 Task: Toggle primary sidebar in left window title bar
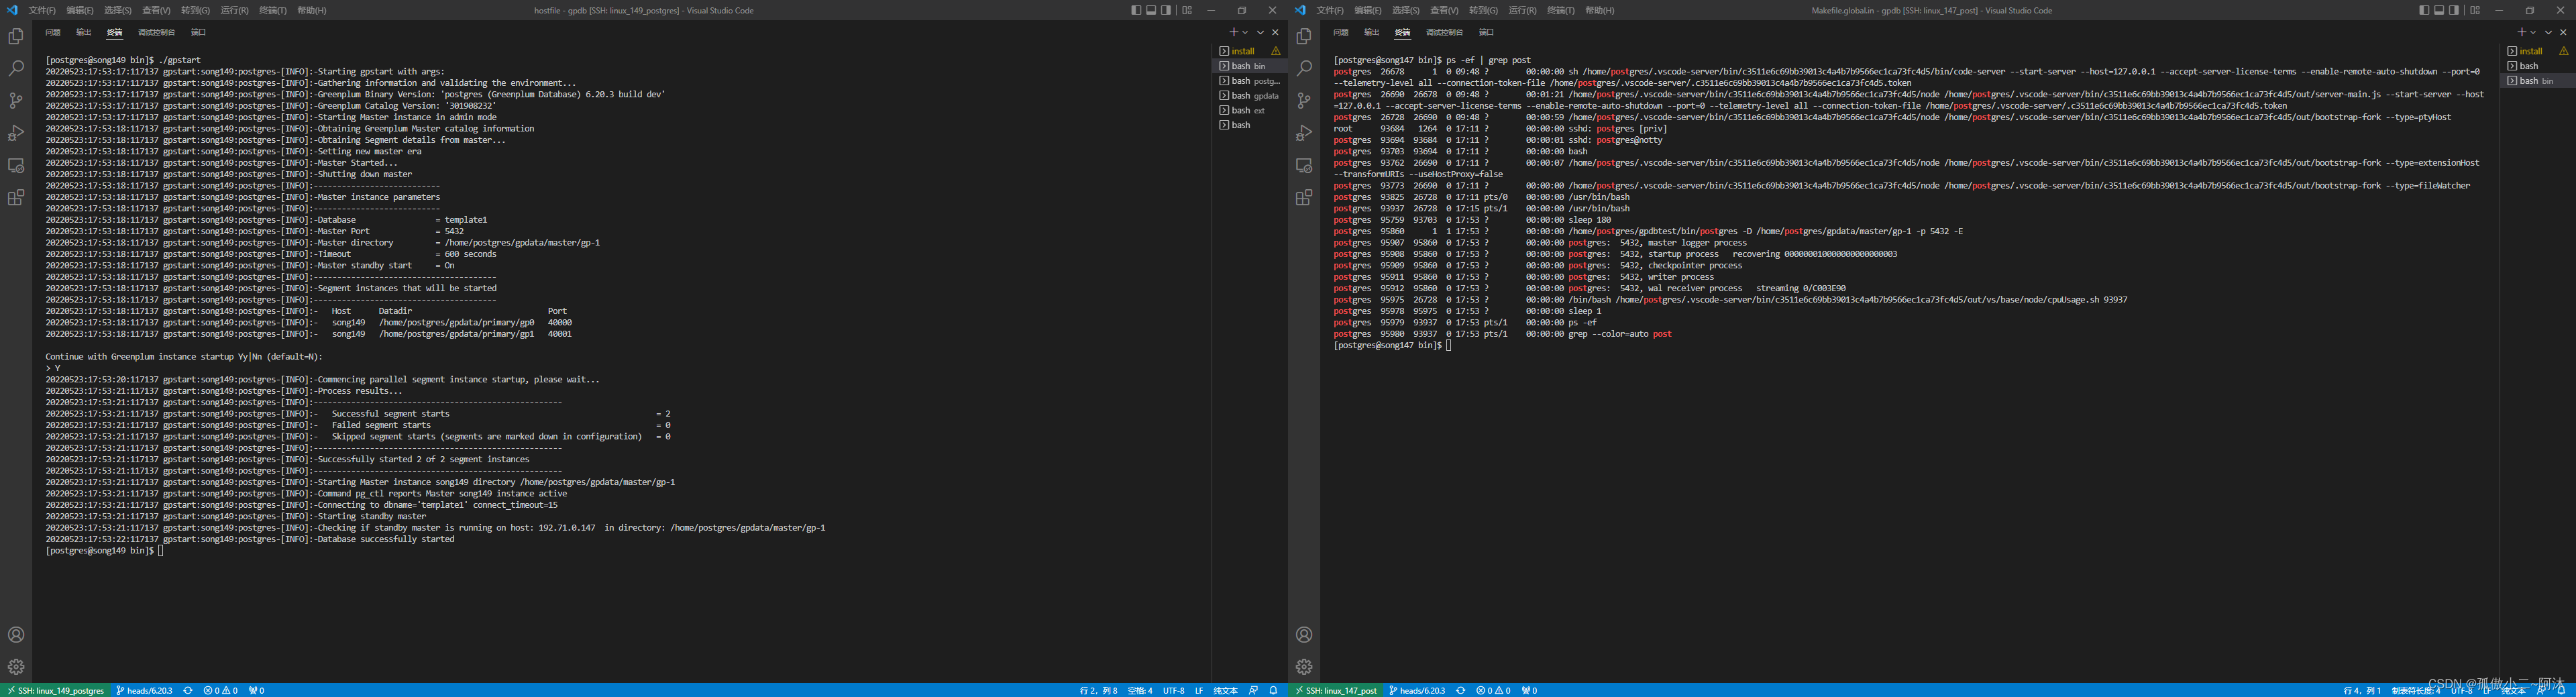tap(1136, 10)
